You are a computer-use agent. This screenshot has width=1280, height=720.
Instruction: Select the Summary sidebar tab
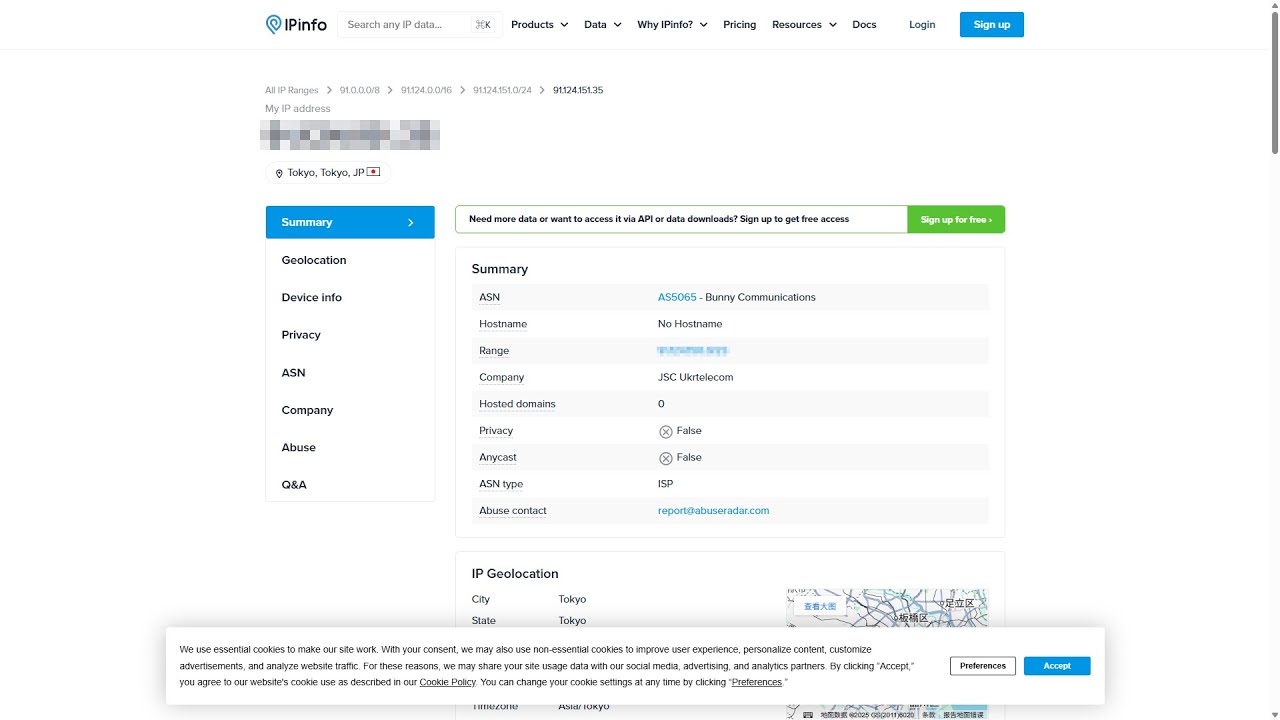coord(350,222)
